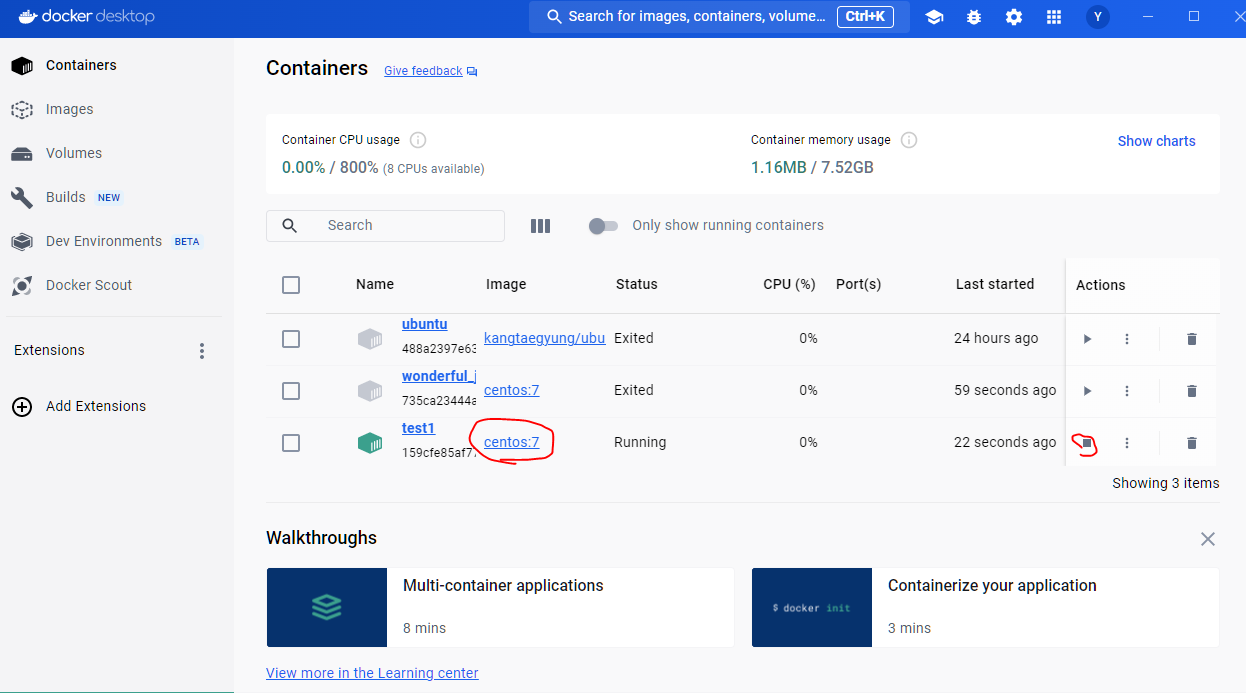The image size is (1246, 693).
Task: Click '24 hours ago' in ubuntu row
Action: click(x=996, y=338)
